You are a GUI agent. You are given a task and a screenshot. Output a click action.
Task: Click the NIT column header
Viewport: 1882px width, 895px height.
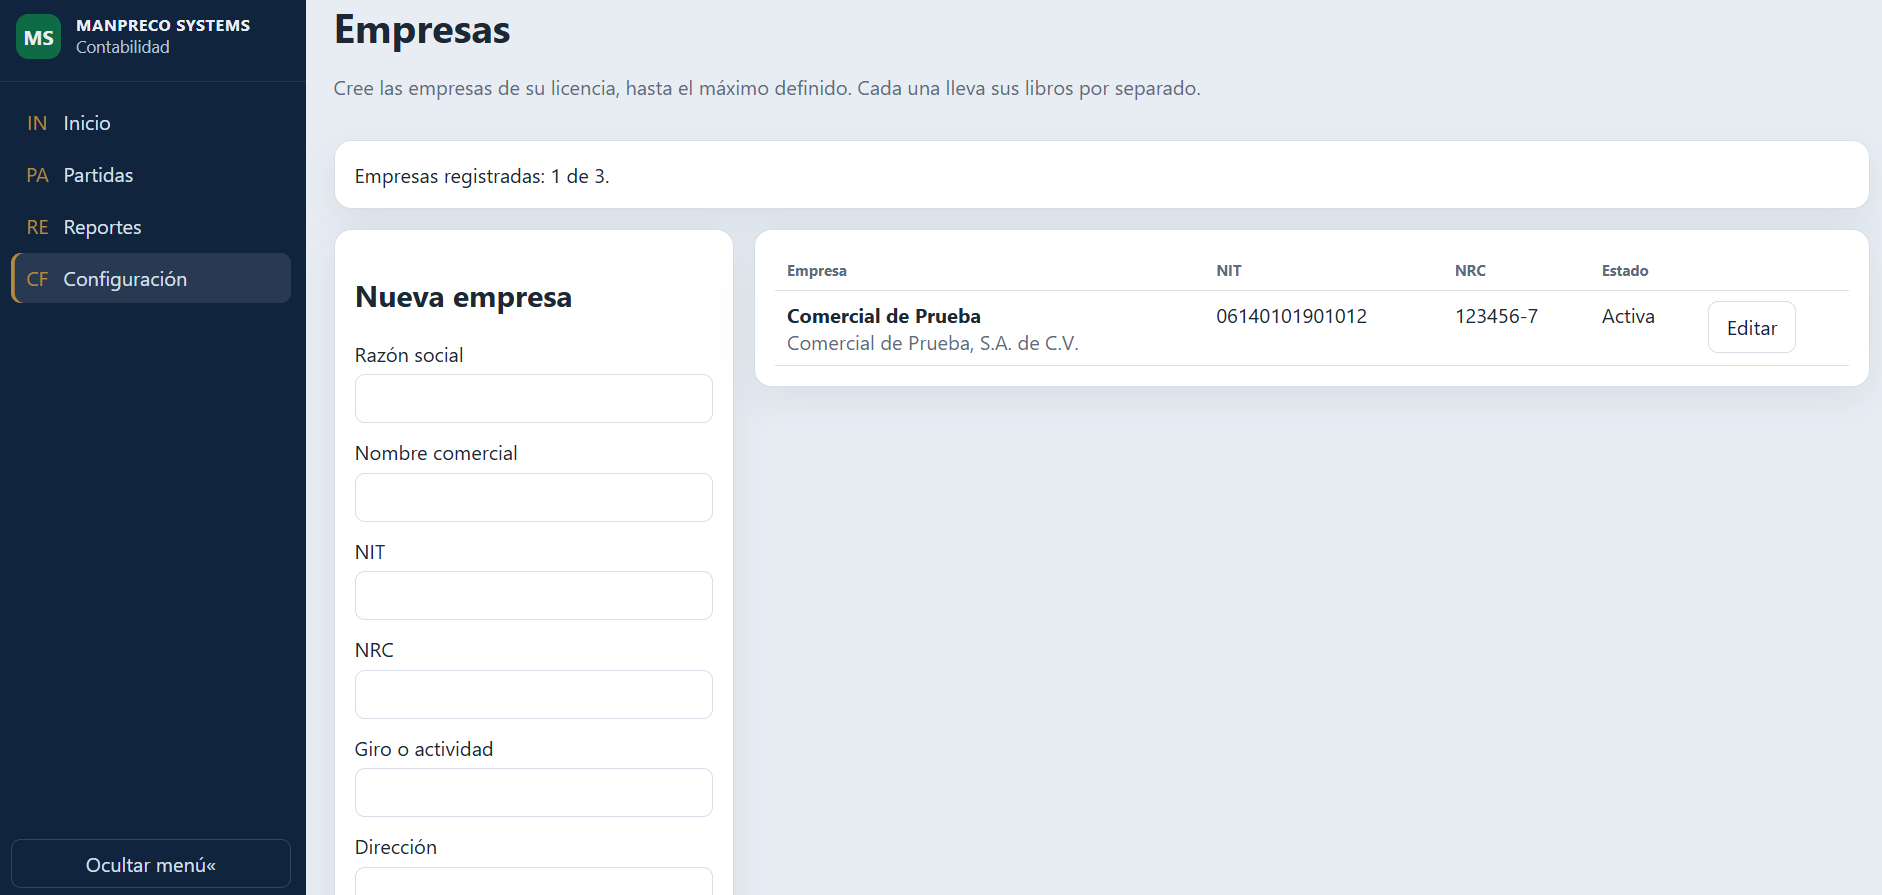tap(1229, 271)
